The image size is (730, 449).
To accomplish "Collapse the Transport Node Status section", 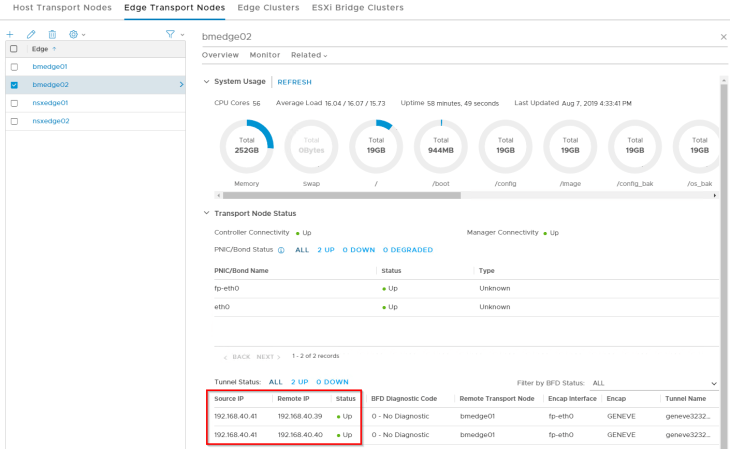I will tap(206, 213).
